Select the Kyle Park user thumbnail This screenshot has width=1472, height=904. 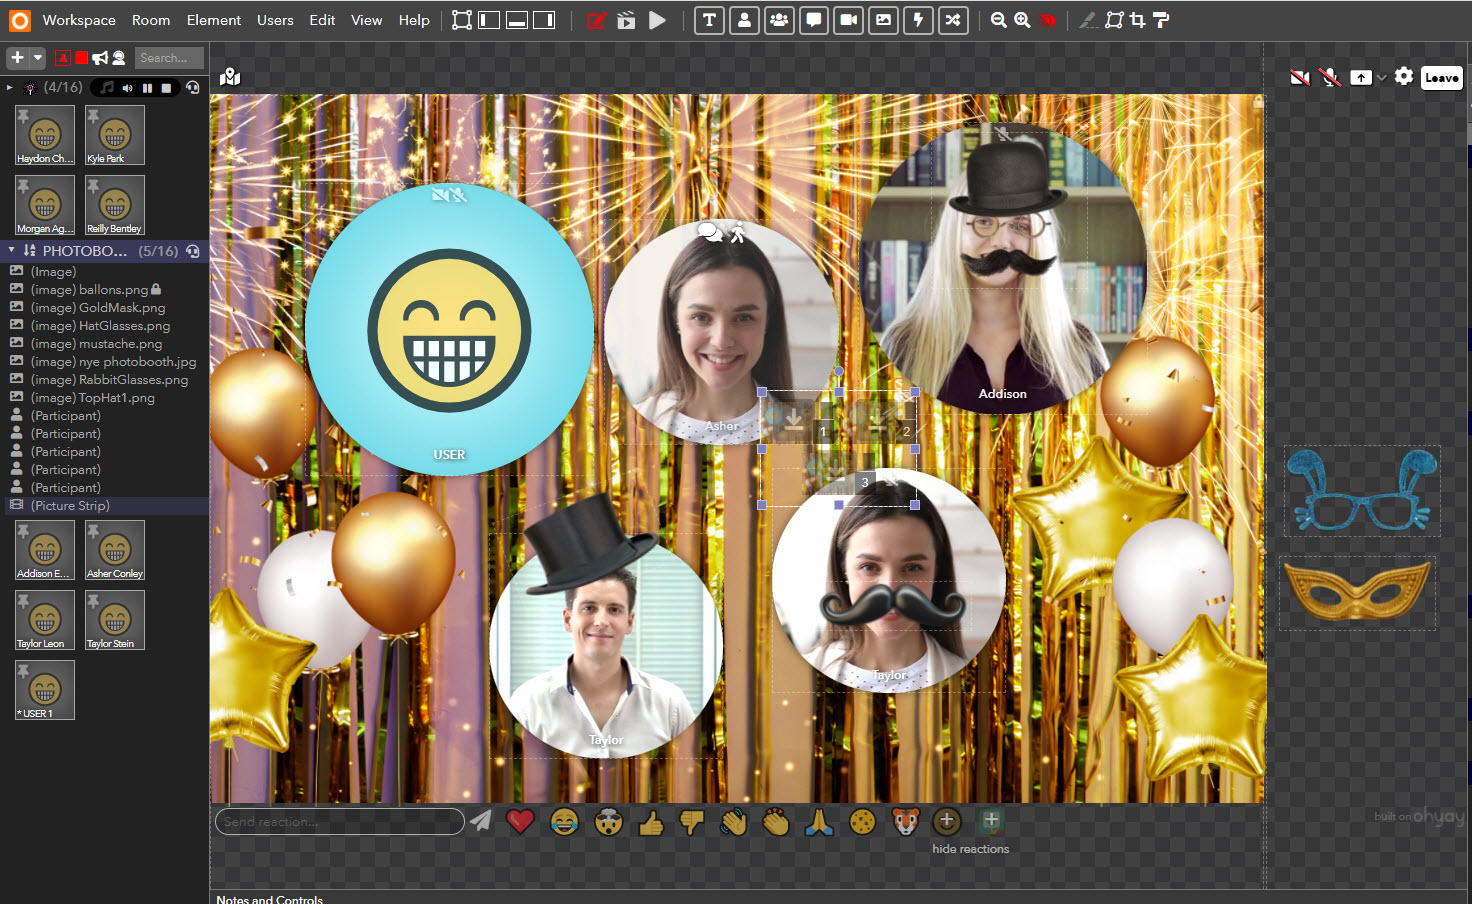click(x=115, y=135)
